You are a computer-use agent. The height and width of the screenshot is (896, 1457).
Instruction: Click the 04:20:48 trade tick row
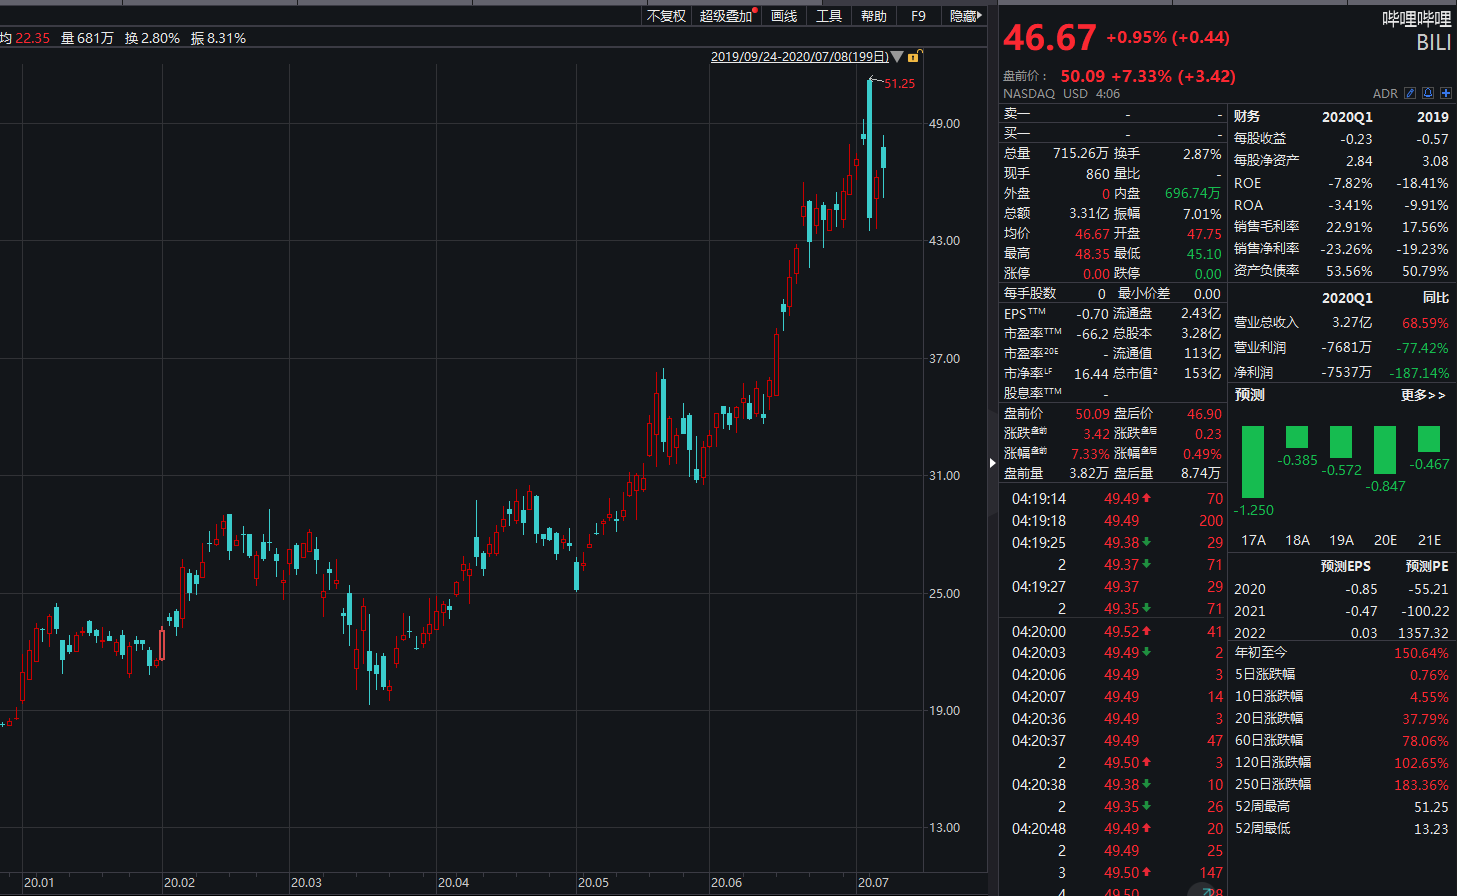pyautogui.click(x=1114, y=829)
